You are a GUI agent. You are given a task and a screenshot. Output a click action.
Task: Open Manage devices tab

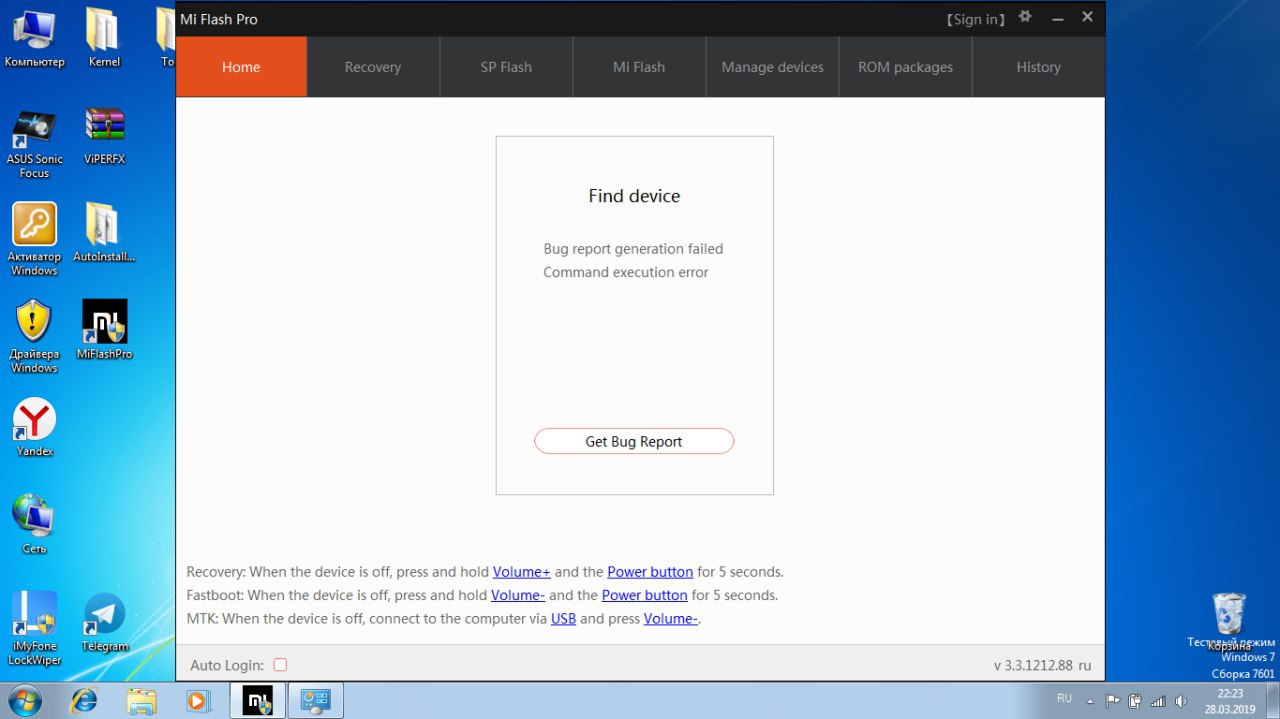click(x=772, y=67)
